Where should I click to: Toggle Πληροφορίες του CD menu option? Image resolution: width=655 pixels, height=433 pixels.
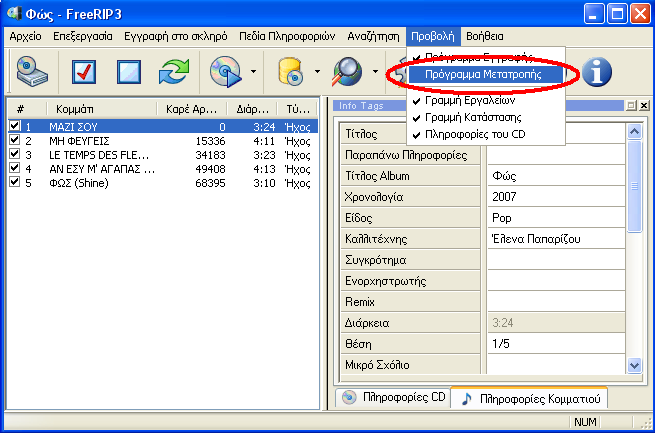click(x=486, y=134)
